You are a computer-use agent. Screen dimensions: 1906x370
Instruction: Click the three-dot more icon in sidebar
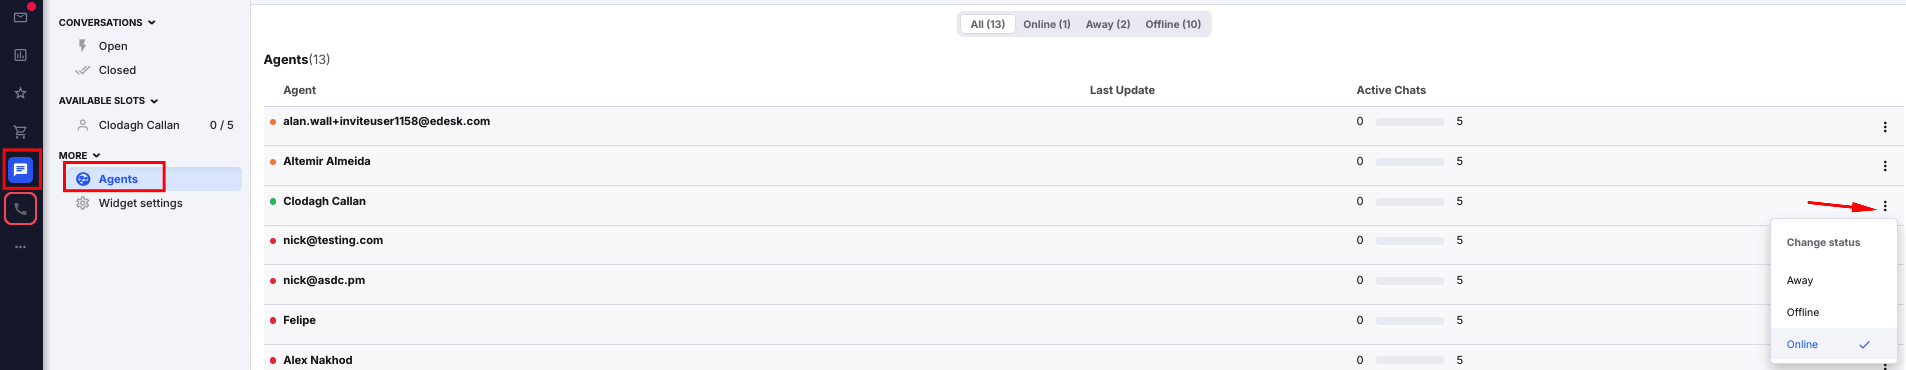point(20,247)
